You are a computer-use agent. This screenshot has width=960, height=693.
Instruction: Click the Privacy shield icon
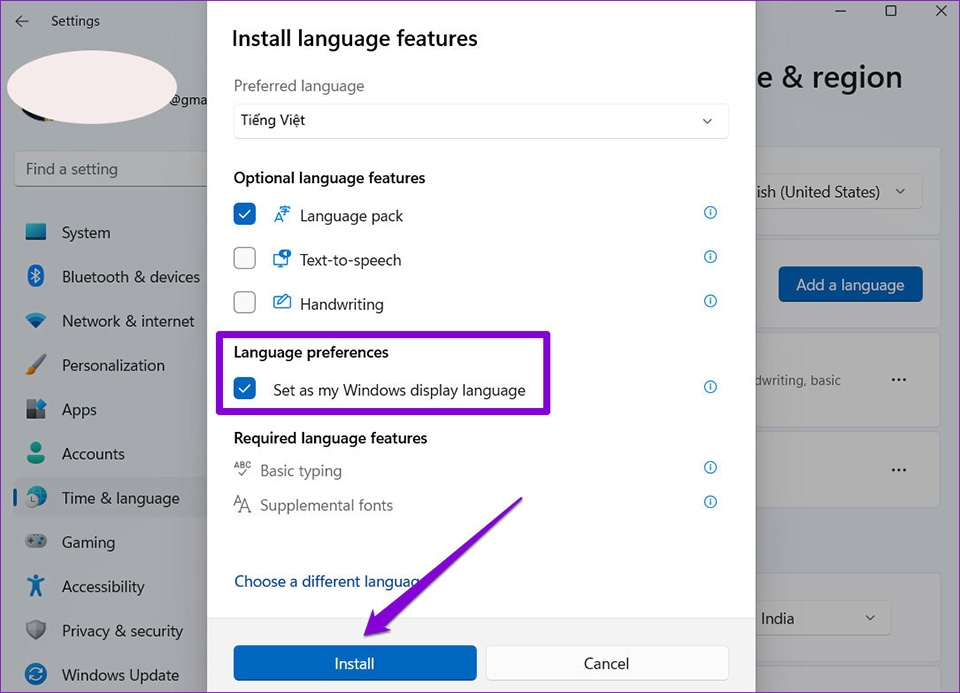pos(36,629)
